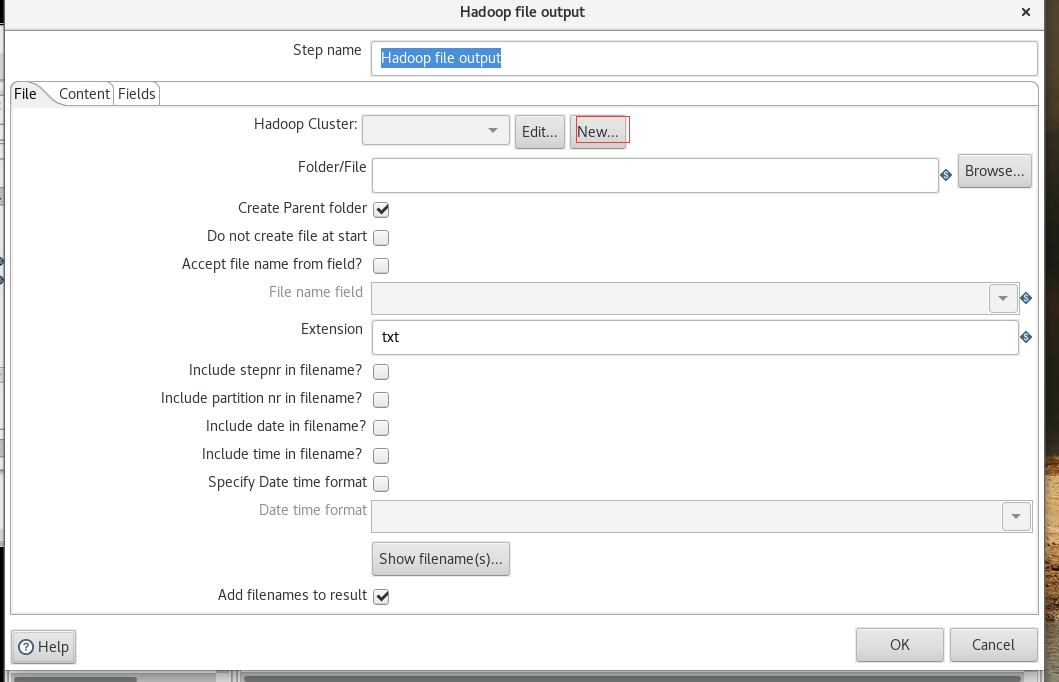Screen dimensions: 1059x682
Task: Click the Extension field containing txt
Action: (x=695, y=337)
